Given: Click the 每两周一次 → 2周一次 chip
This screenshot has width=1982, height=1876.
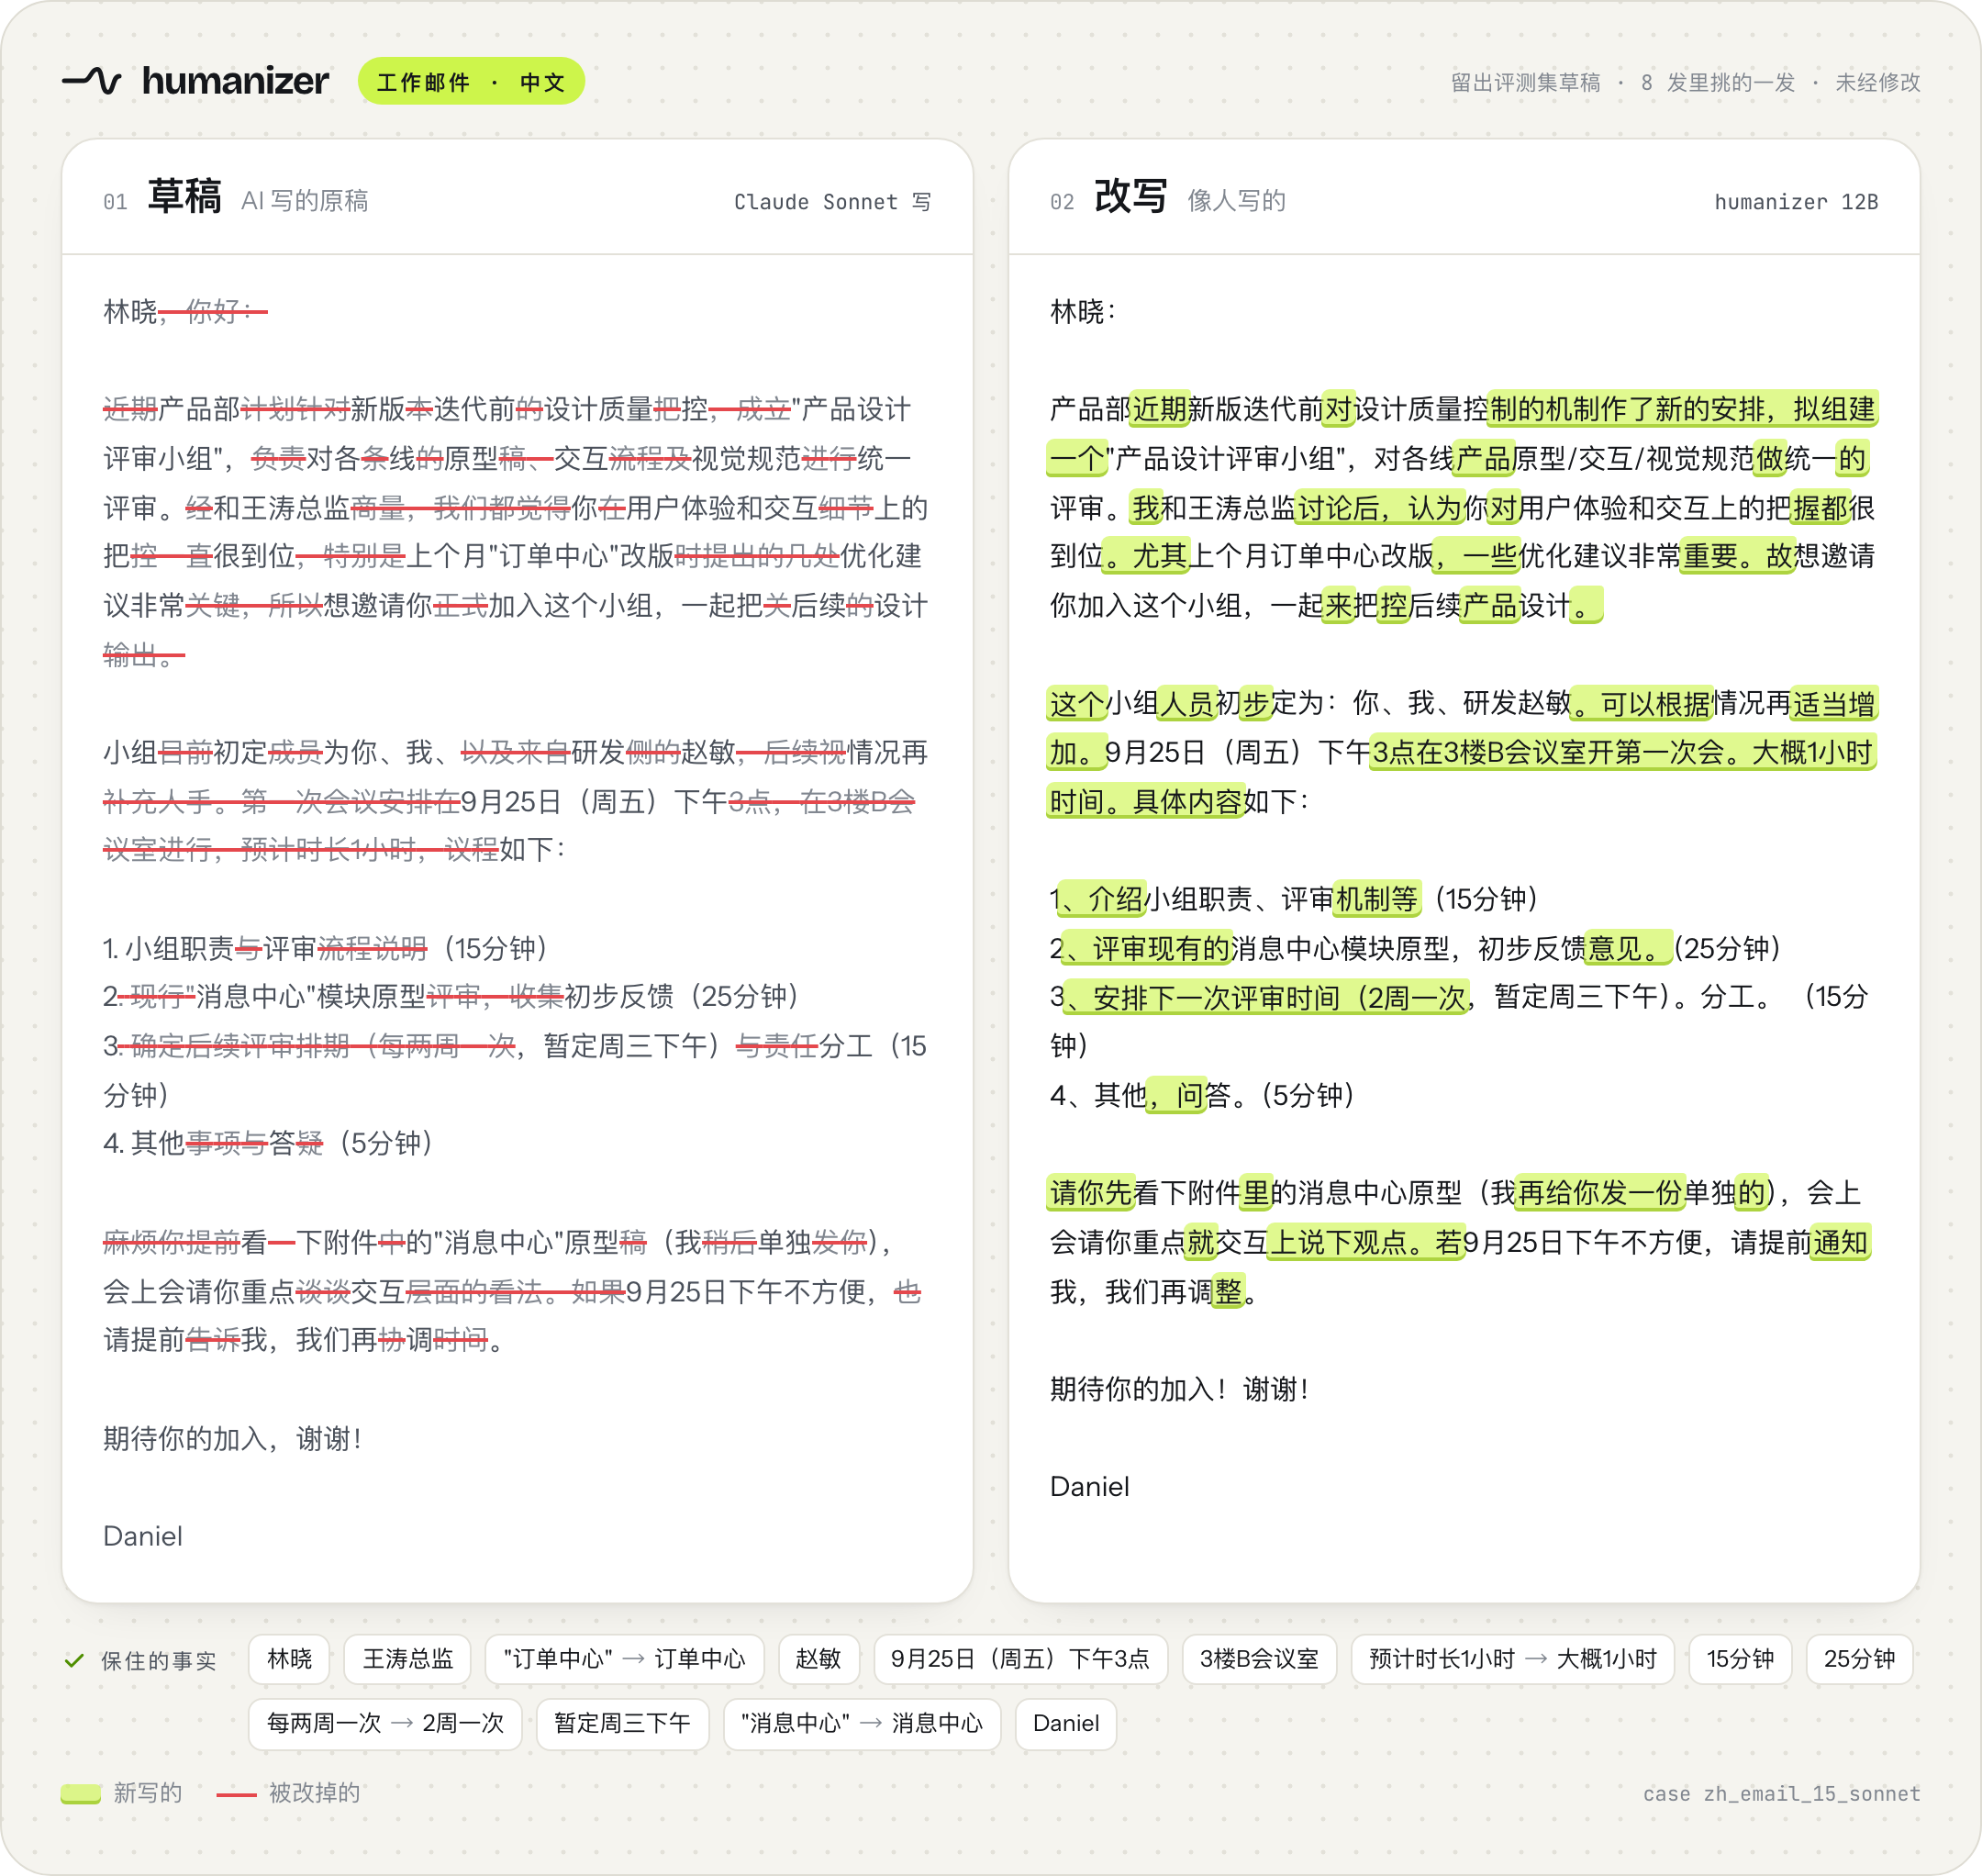Looking at the screenshot, I should pos(385,1723).
